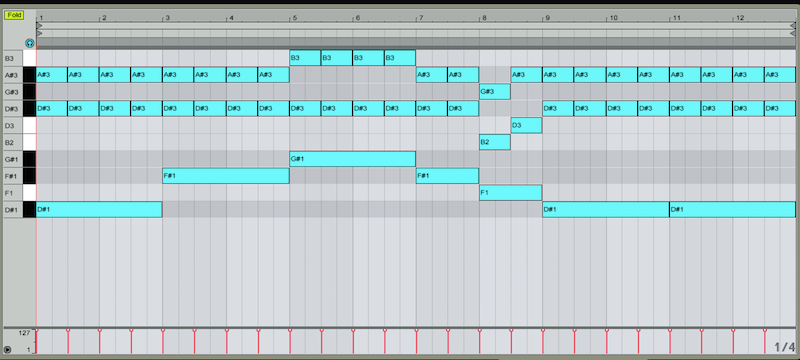Select the F#1 note starting at bar 3

[x=226, y=176]
